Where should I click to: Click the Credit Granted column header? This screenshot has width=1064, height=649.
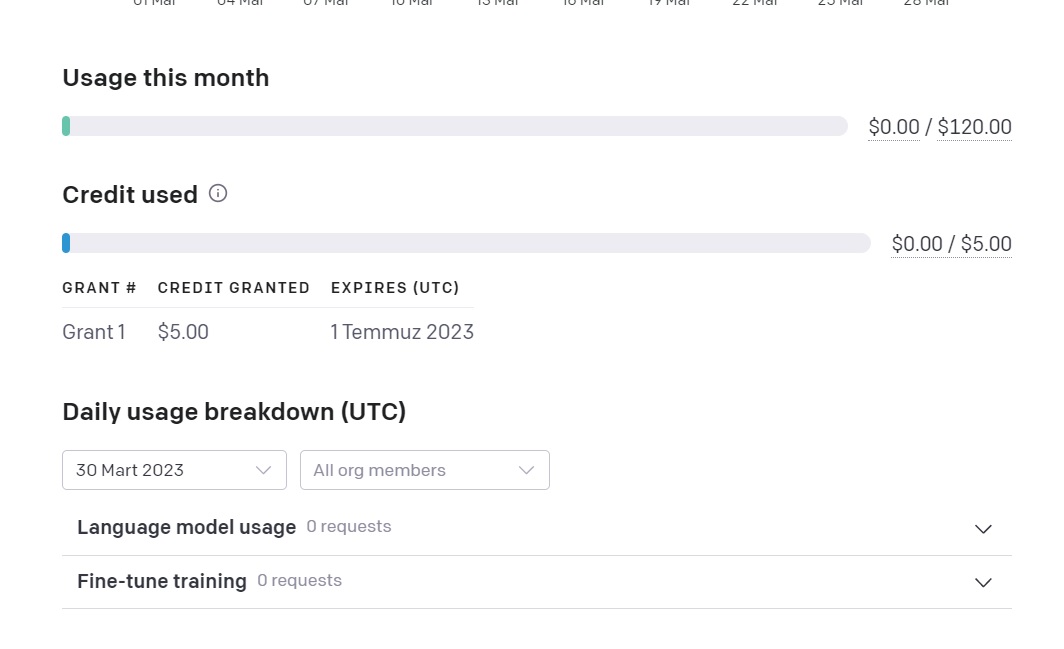pos(233,288)
